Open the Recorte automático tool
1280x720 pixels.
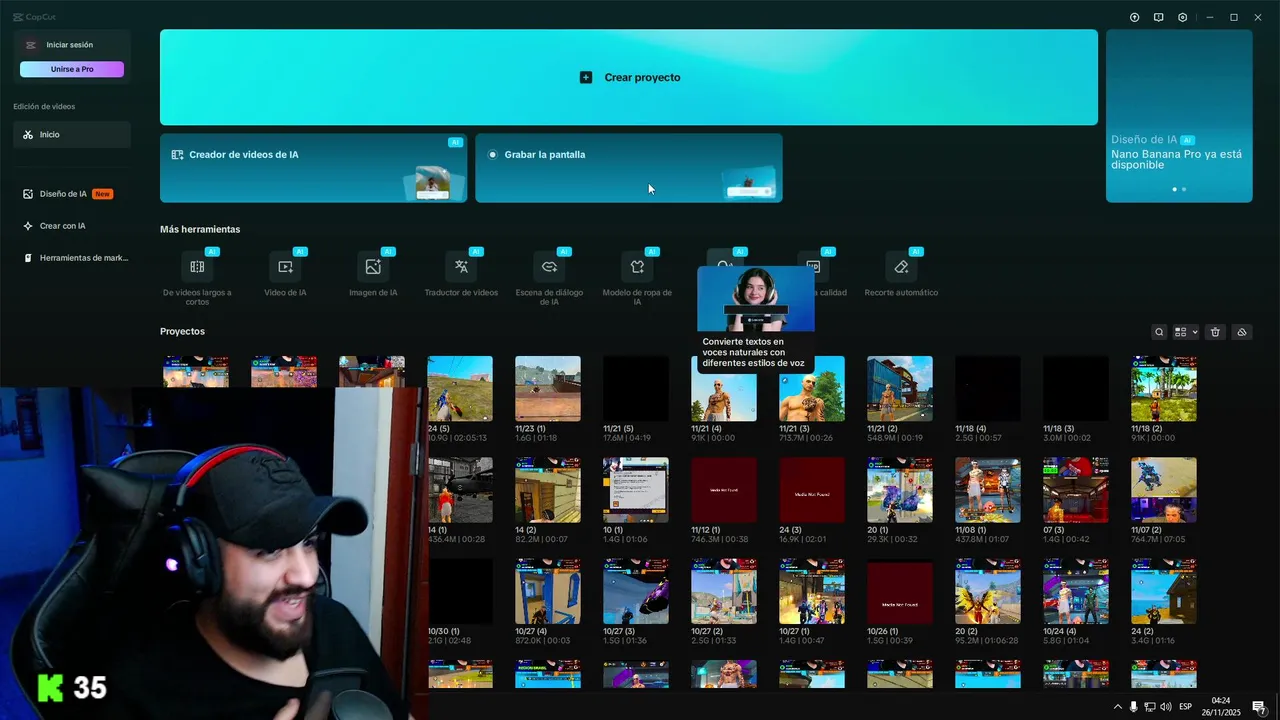tap(901, 274)
